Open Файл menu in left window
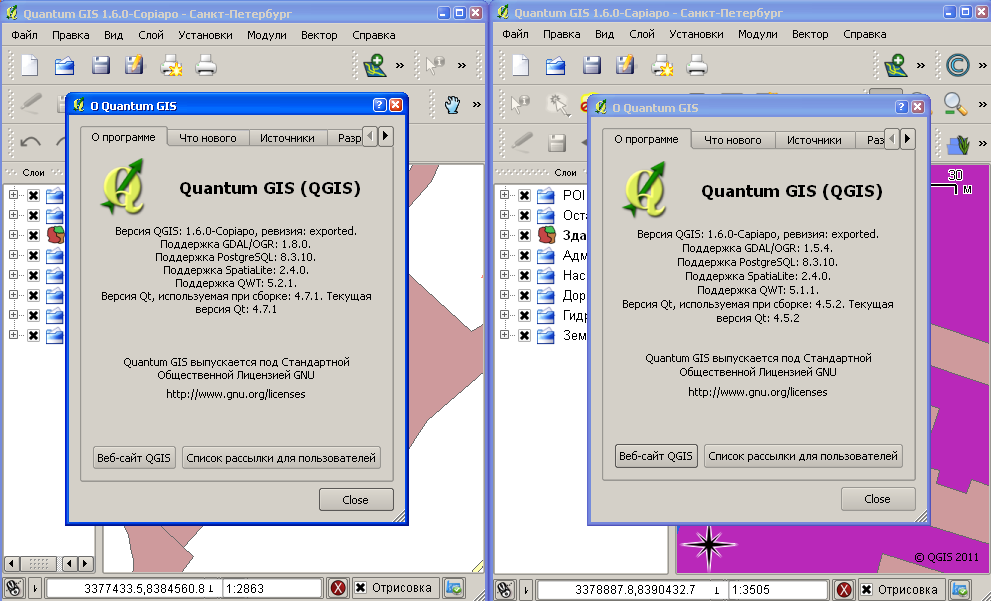 [x=24, y=35]
